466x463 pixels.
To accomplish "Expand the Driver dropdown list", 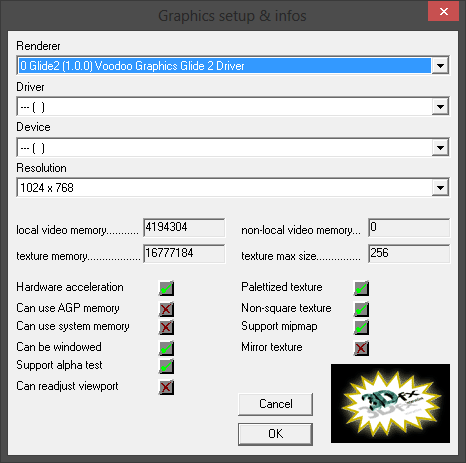I will point(440,107).
